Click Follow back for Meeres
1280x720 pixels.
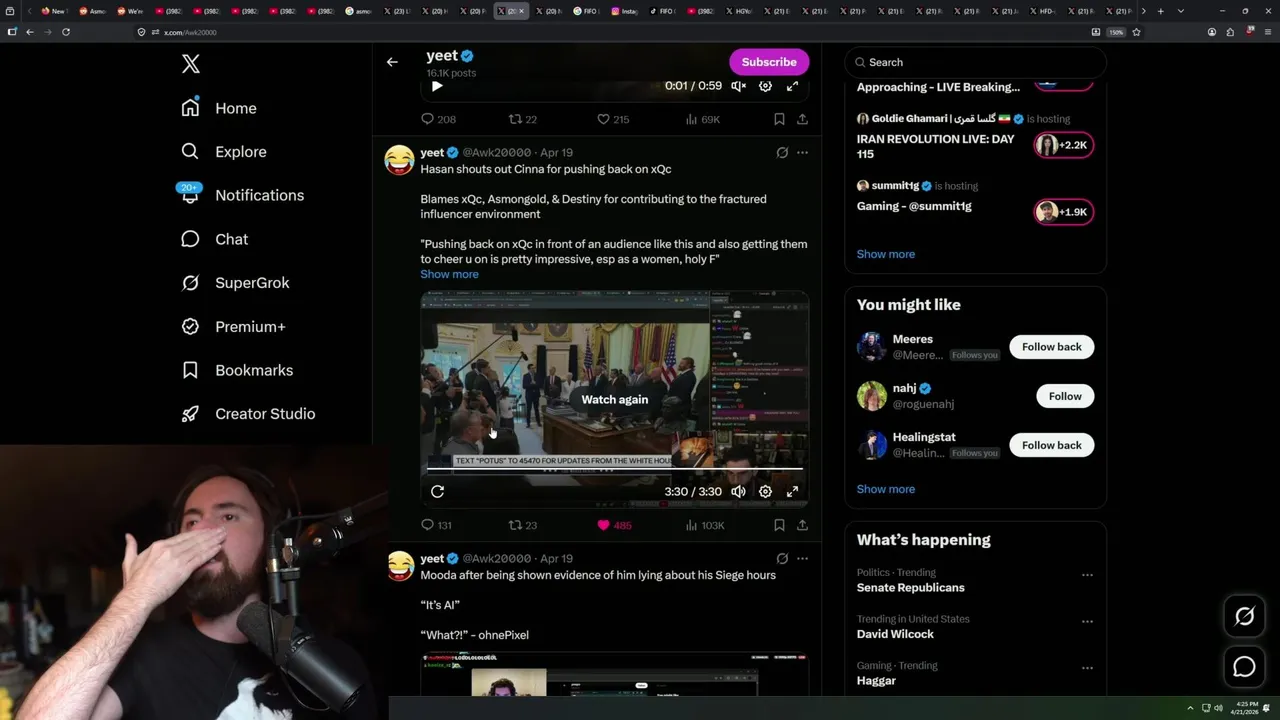click(x=1051, y=347)
